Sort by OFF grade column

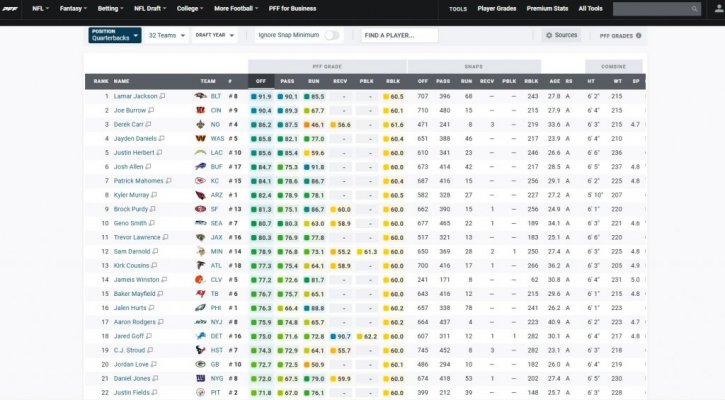pos(261,81)
